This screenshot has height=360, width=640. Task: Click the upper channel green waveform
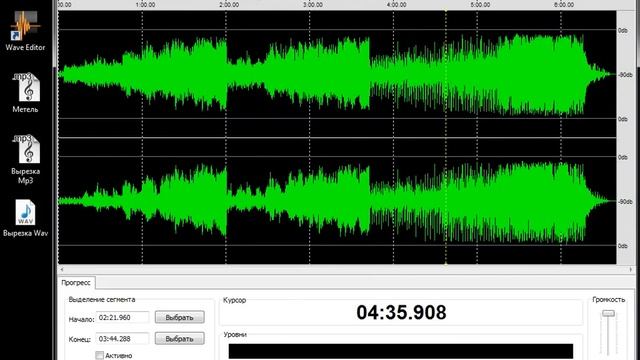click(337, 74)
